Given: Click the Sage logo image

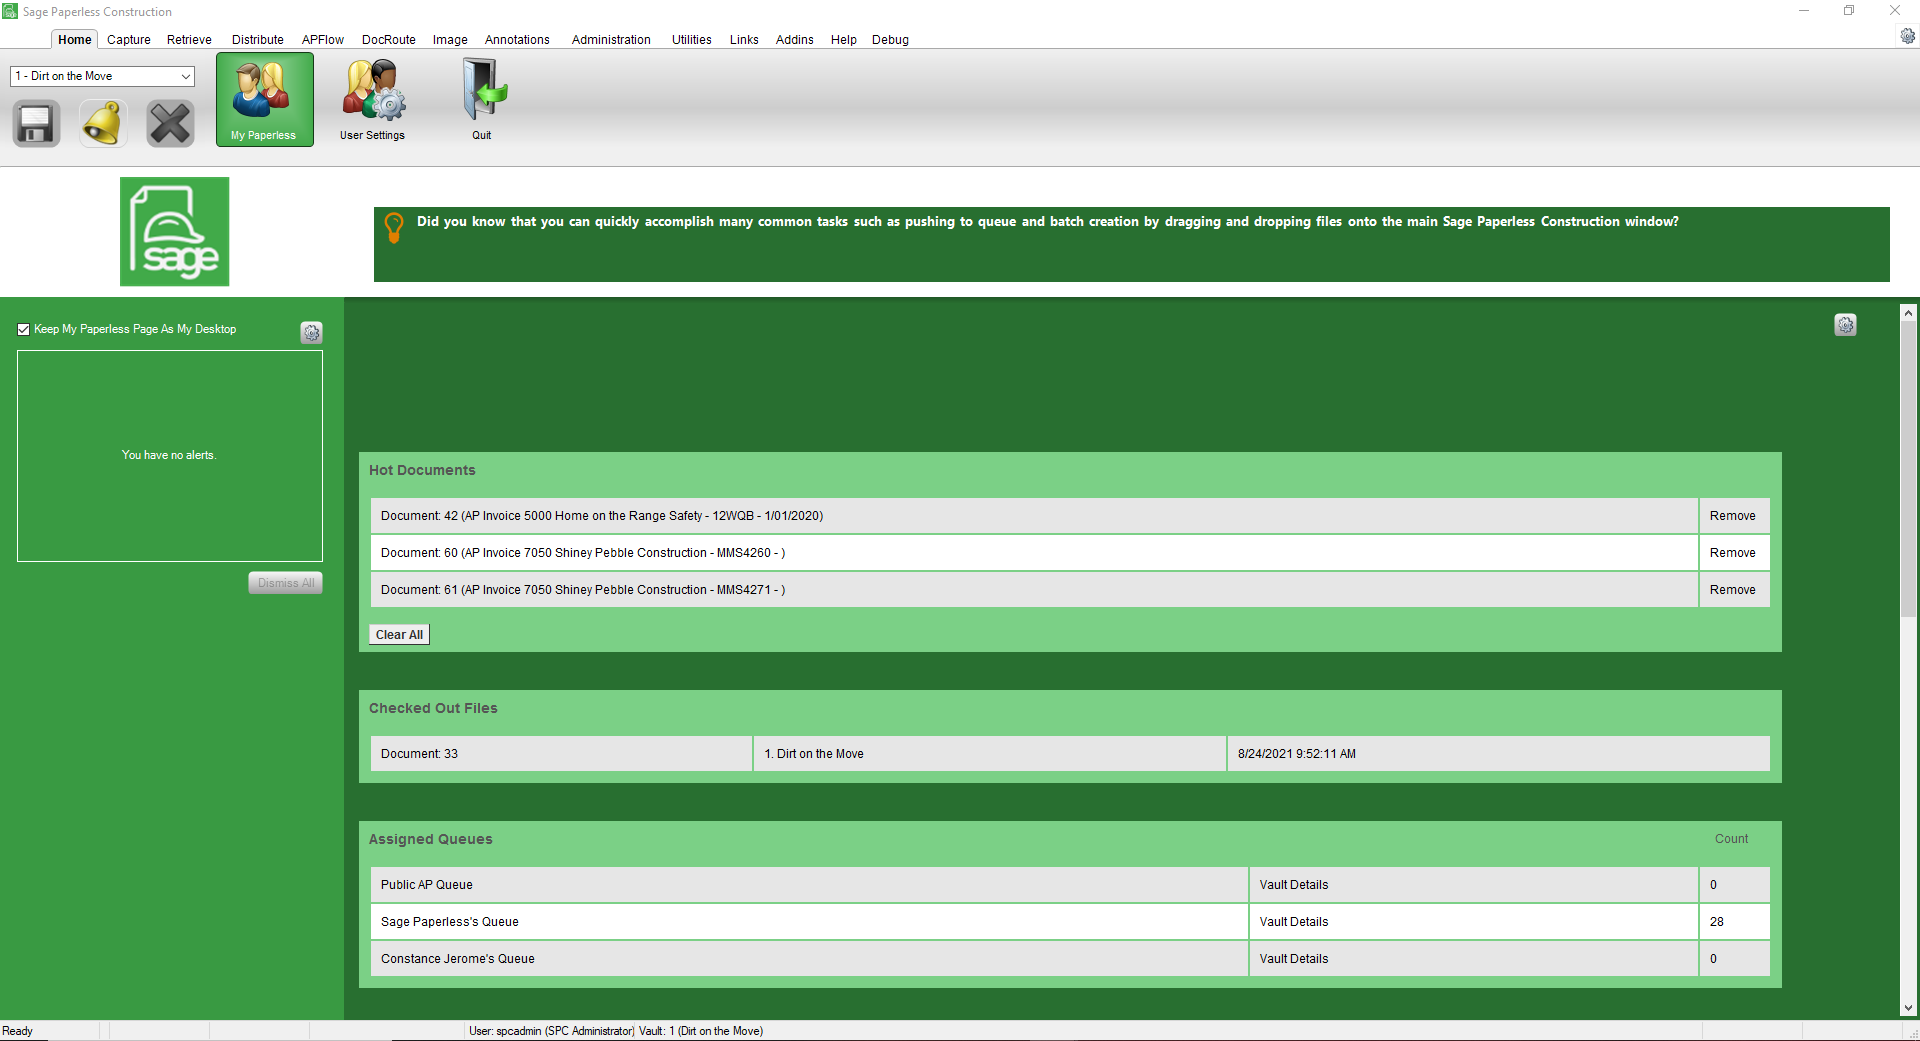Looking at the screenshot, I should (x=175, y=232).
